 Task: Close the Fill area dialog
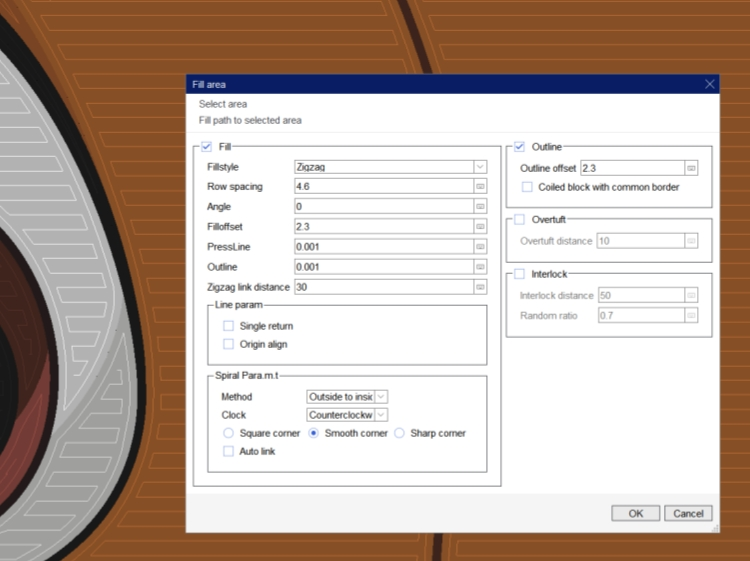pos(710,85)
